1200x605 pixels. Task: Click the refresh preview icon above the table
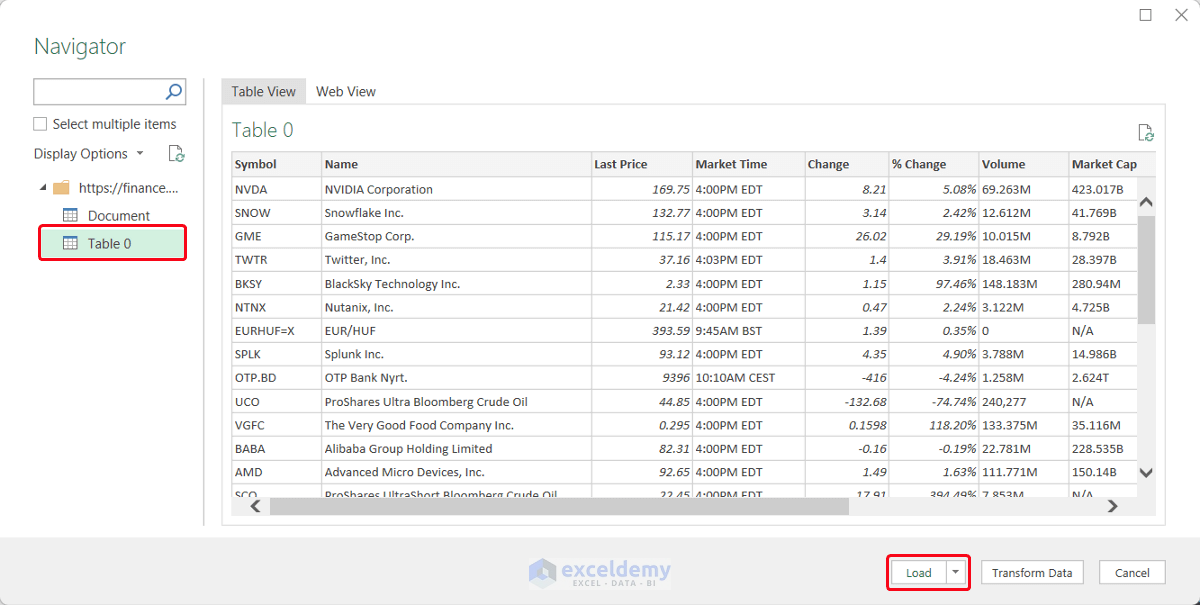[1146, 133]
